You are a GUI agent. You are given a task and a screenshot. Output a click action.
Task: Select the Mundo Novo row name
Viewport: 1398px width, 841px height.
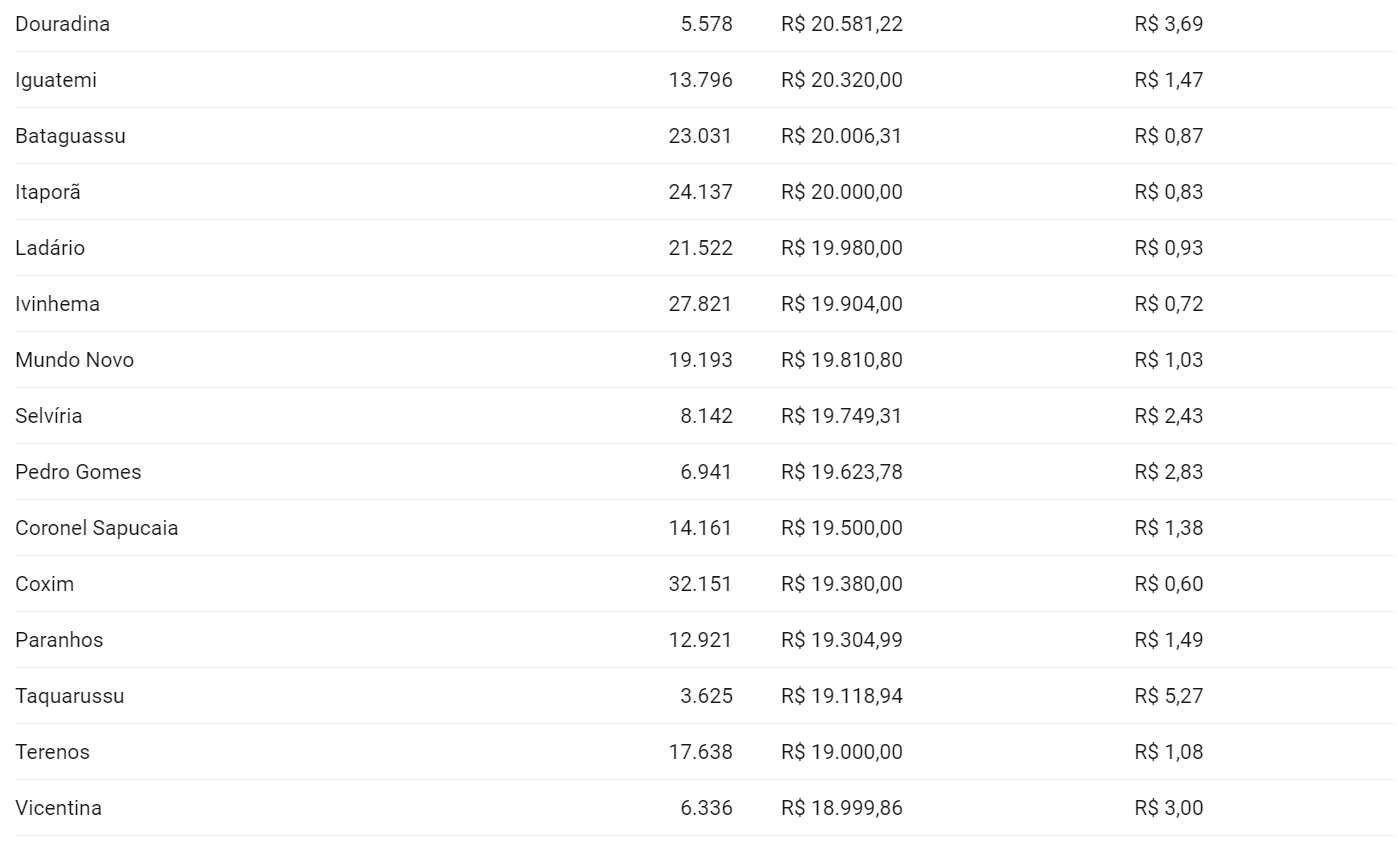(x=74, y=360)
